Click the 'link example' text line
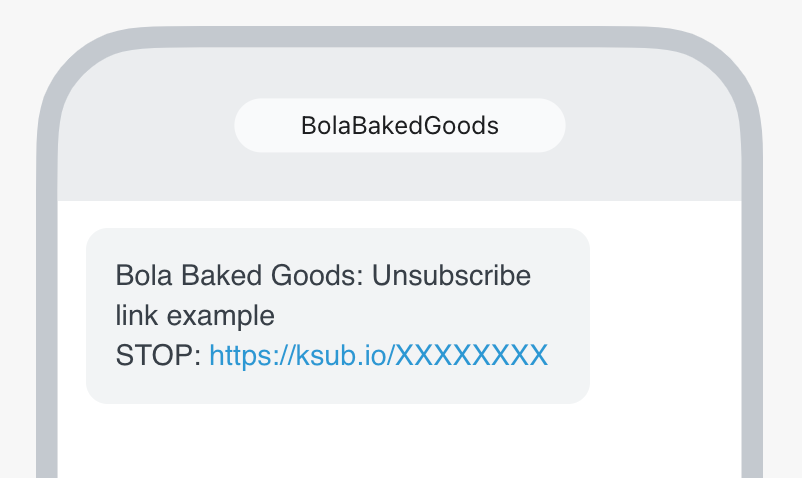Viewport: 802px width, 478px height. tap(195, 315)
